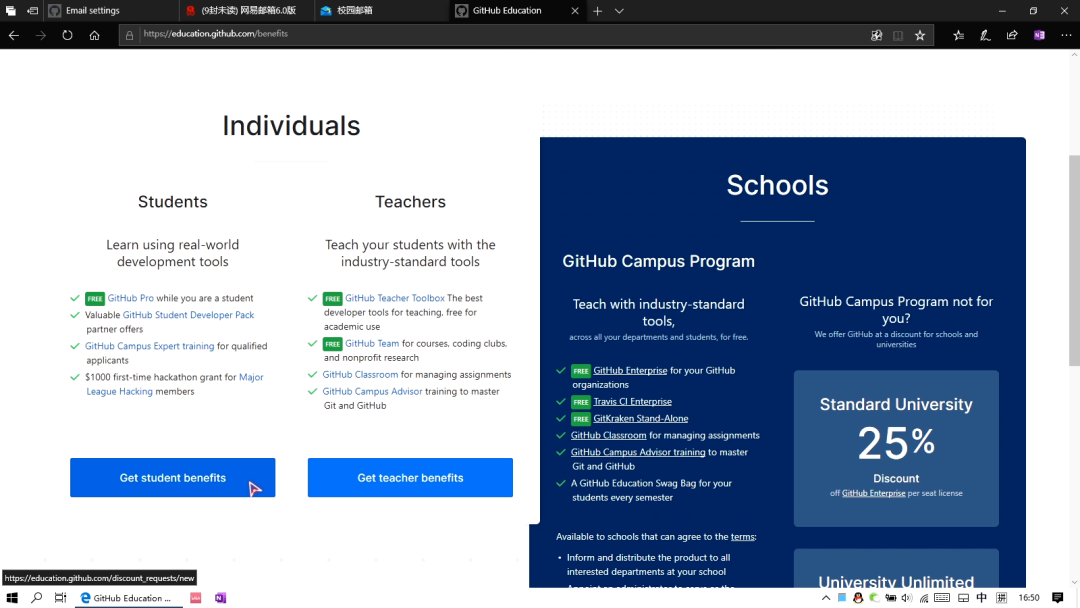Open the QQ penguin tray icon
This screenshot has height=608, width=1080.
click(x=858, y=598)
